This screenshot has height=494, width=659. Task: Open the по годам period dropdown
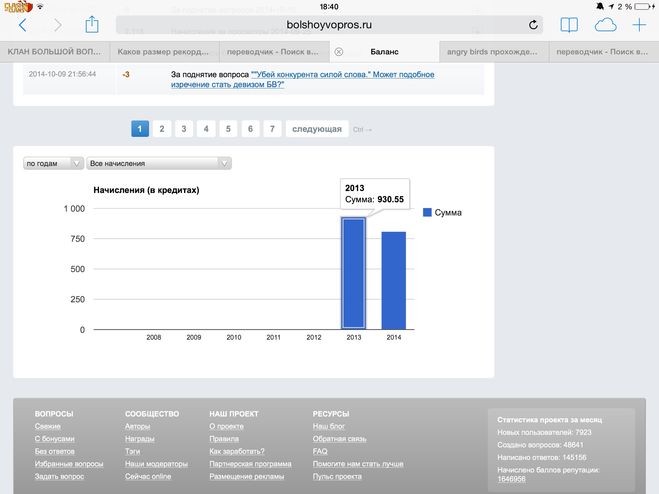pyautogui.click(x=53, y=163)
